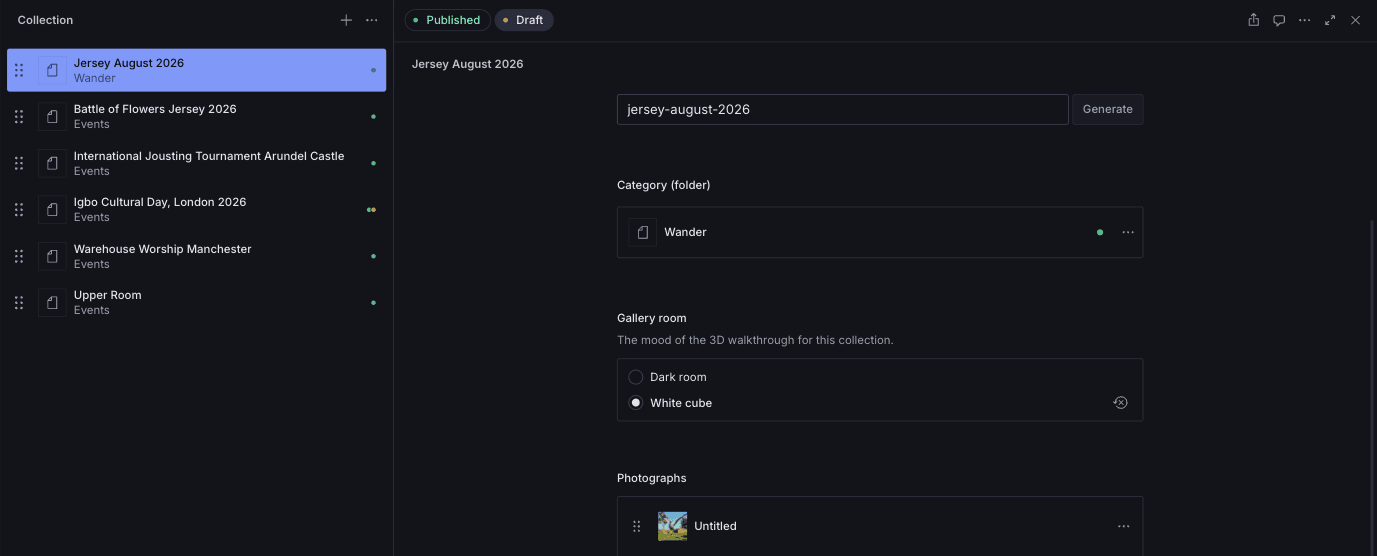Grab drag handle of International Jousting Tournament row

pos(19,163)
